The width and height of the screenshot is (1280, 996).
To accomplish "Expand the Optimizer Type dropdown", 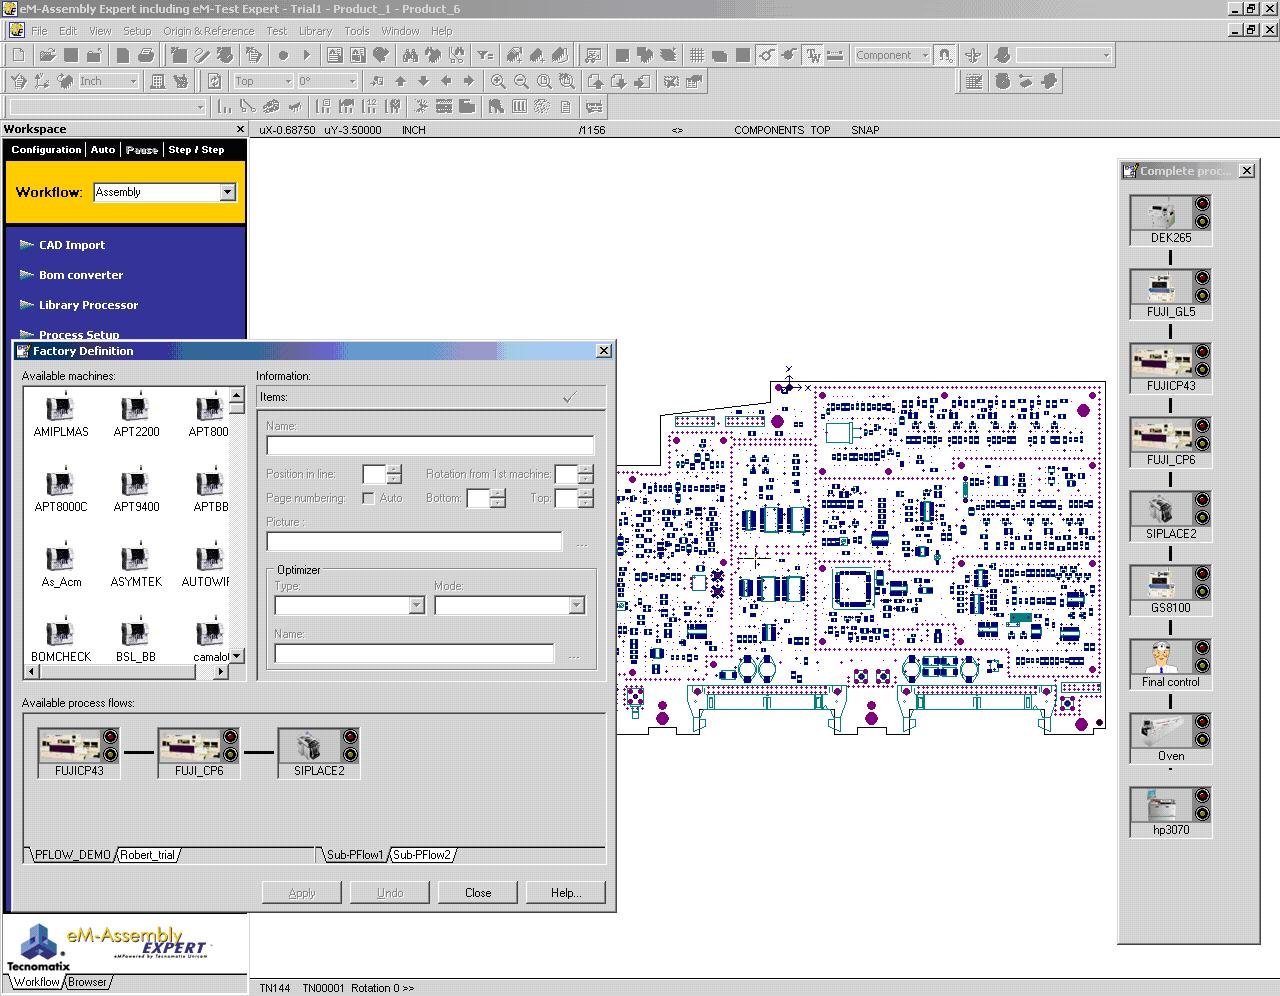I will 418,605.
